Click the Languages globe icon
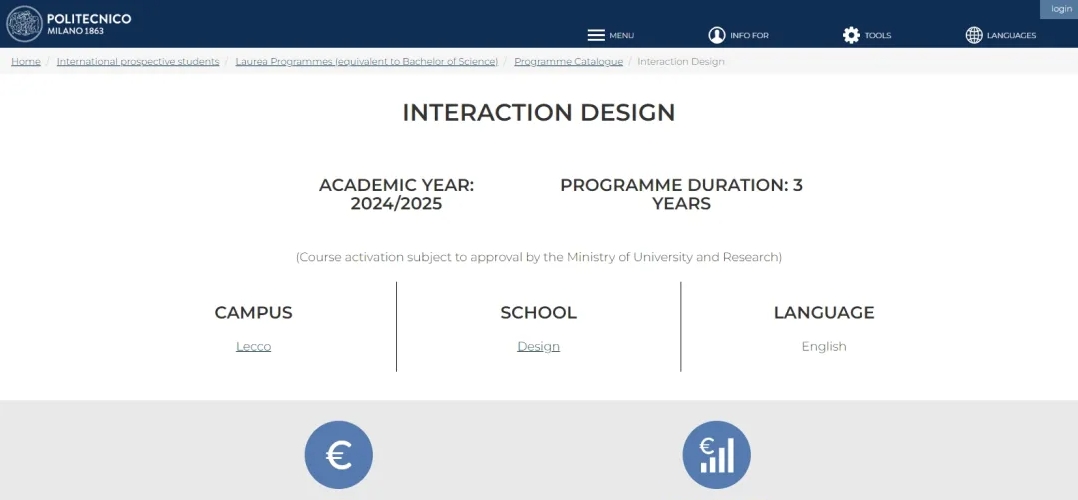 (974, 35)
